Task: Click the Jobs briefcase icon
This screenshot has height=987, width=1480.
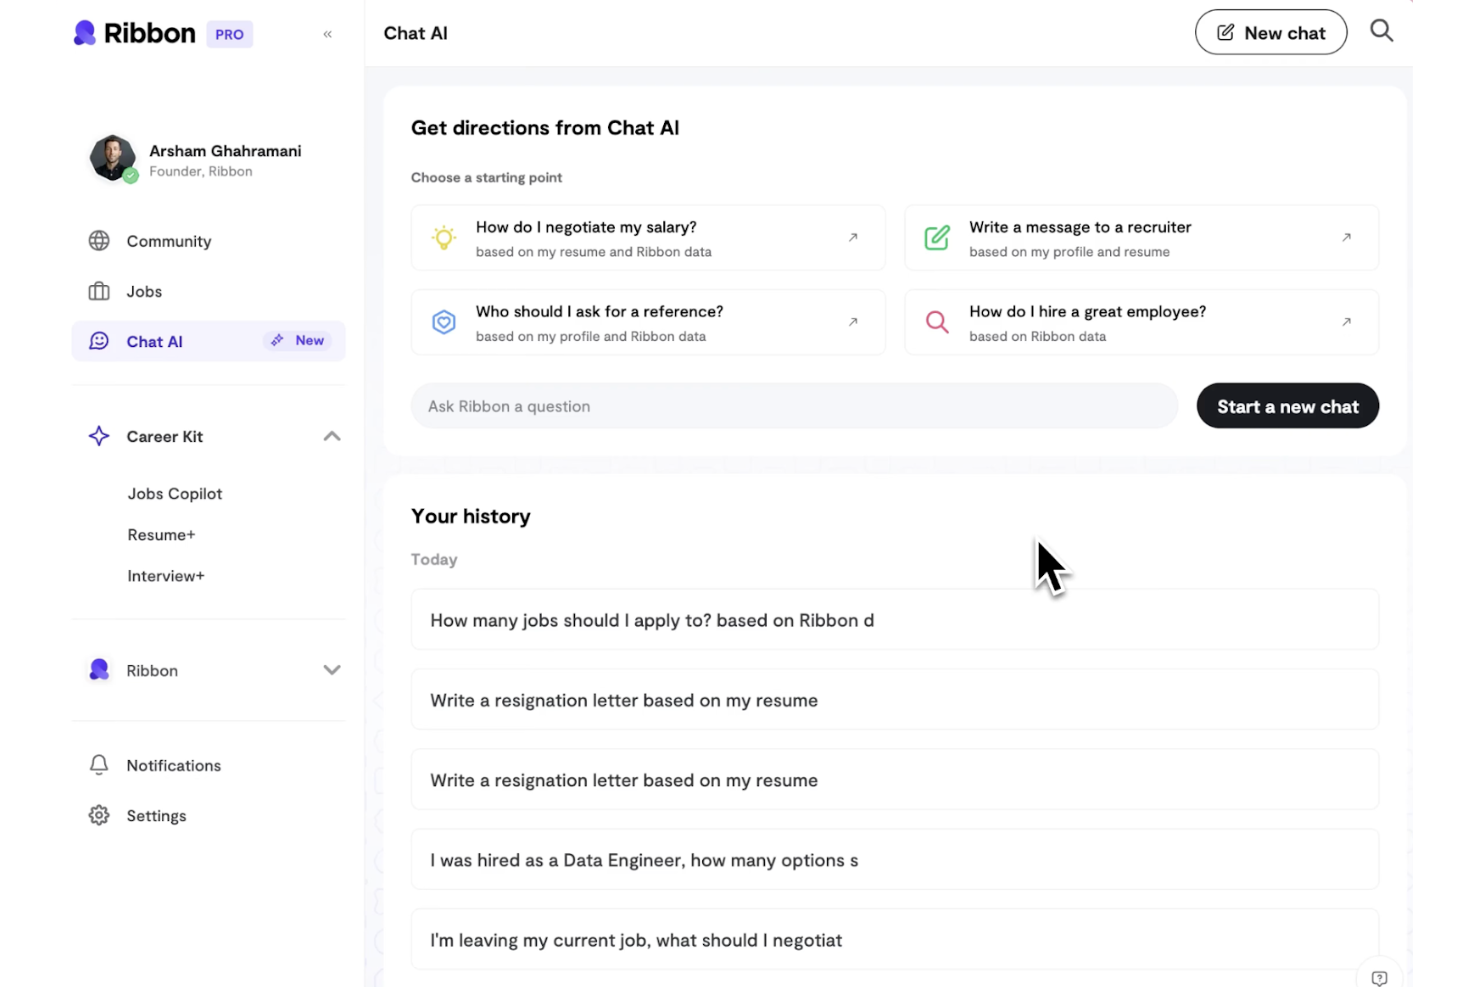Action: (x=99, y=291)
